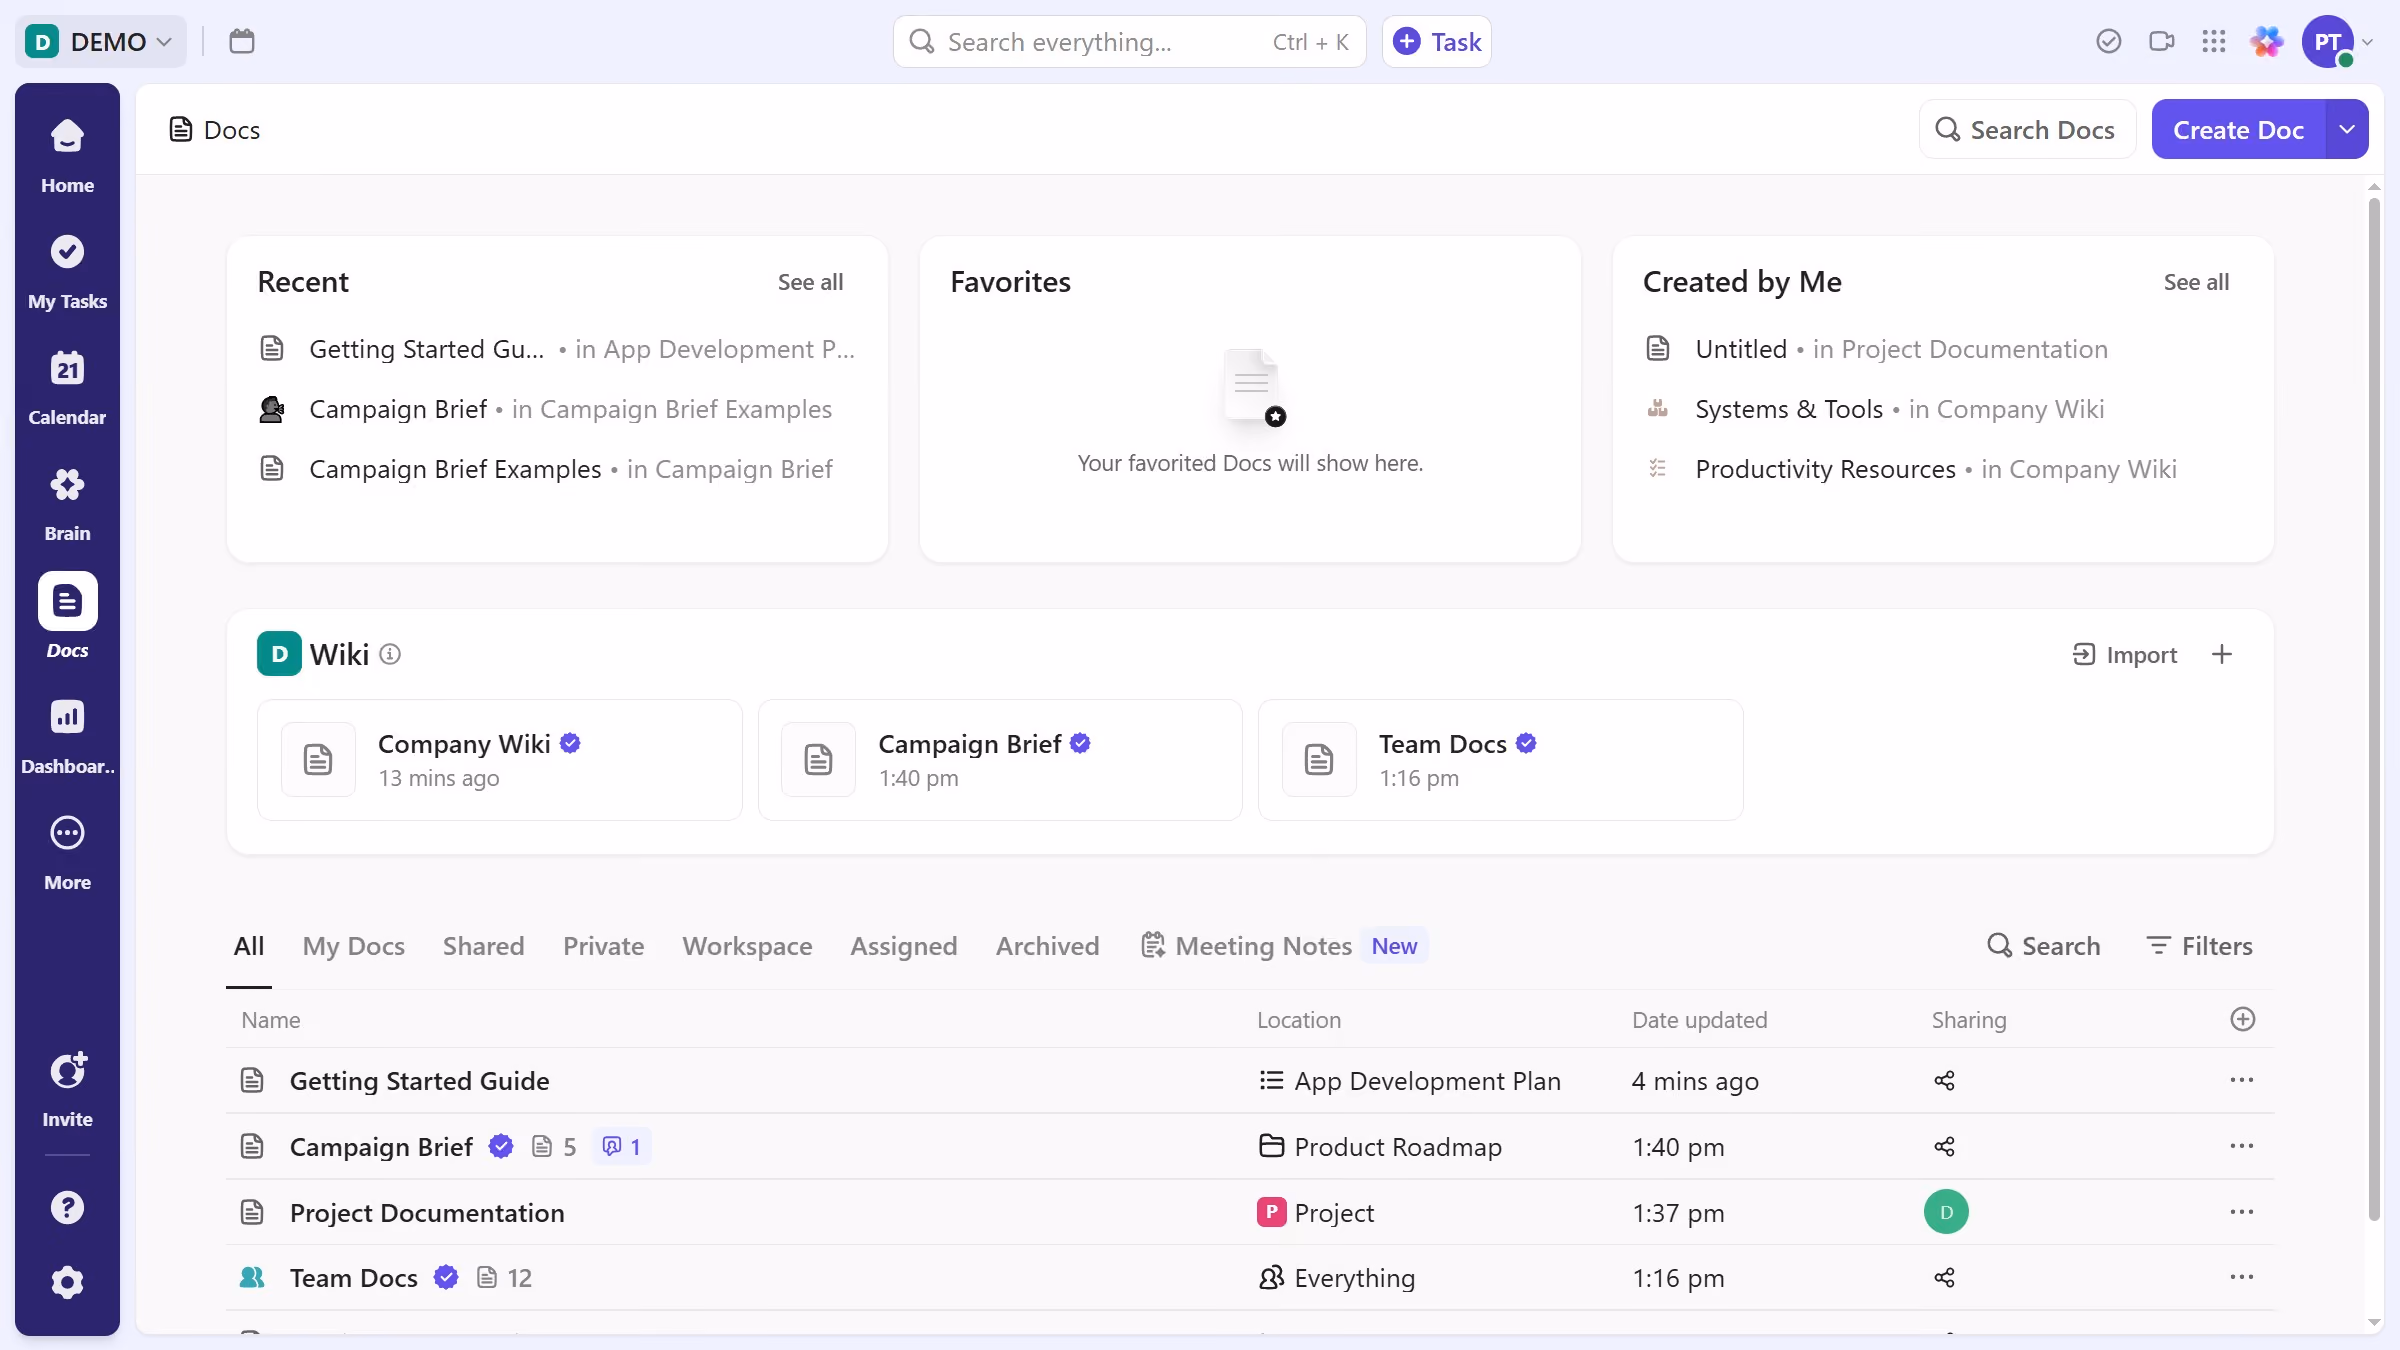The height and width of the screenshot is (1350, 2400).
Task: Open the Filters menu
Action: 2200,946
